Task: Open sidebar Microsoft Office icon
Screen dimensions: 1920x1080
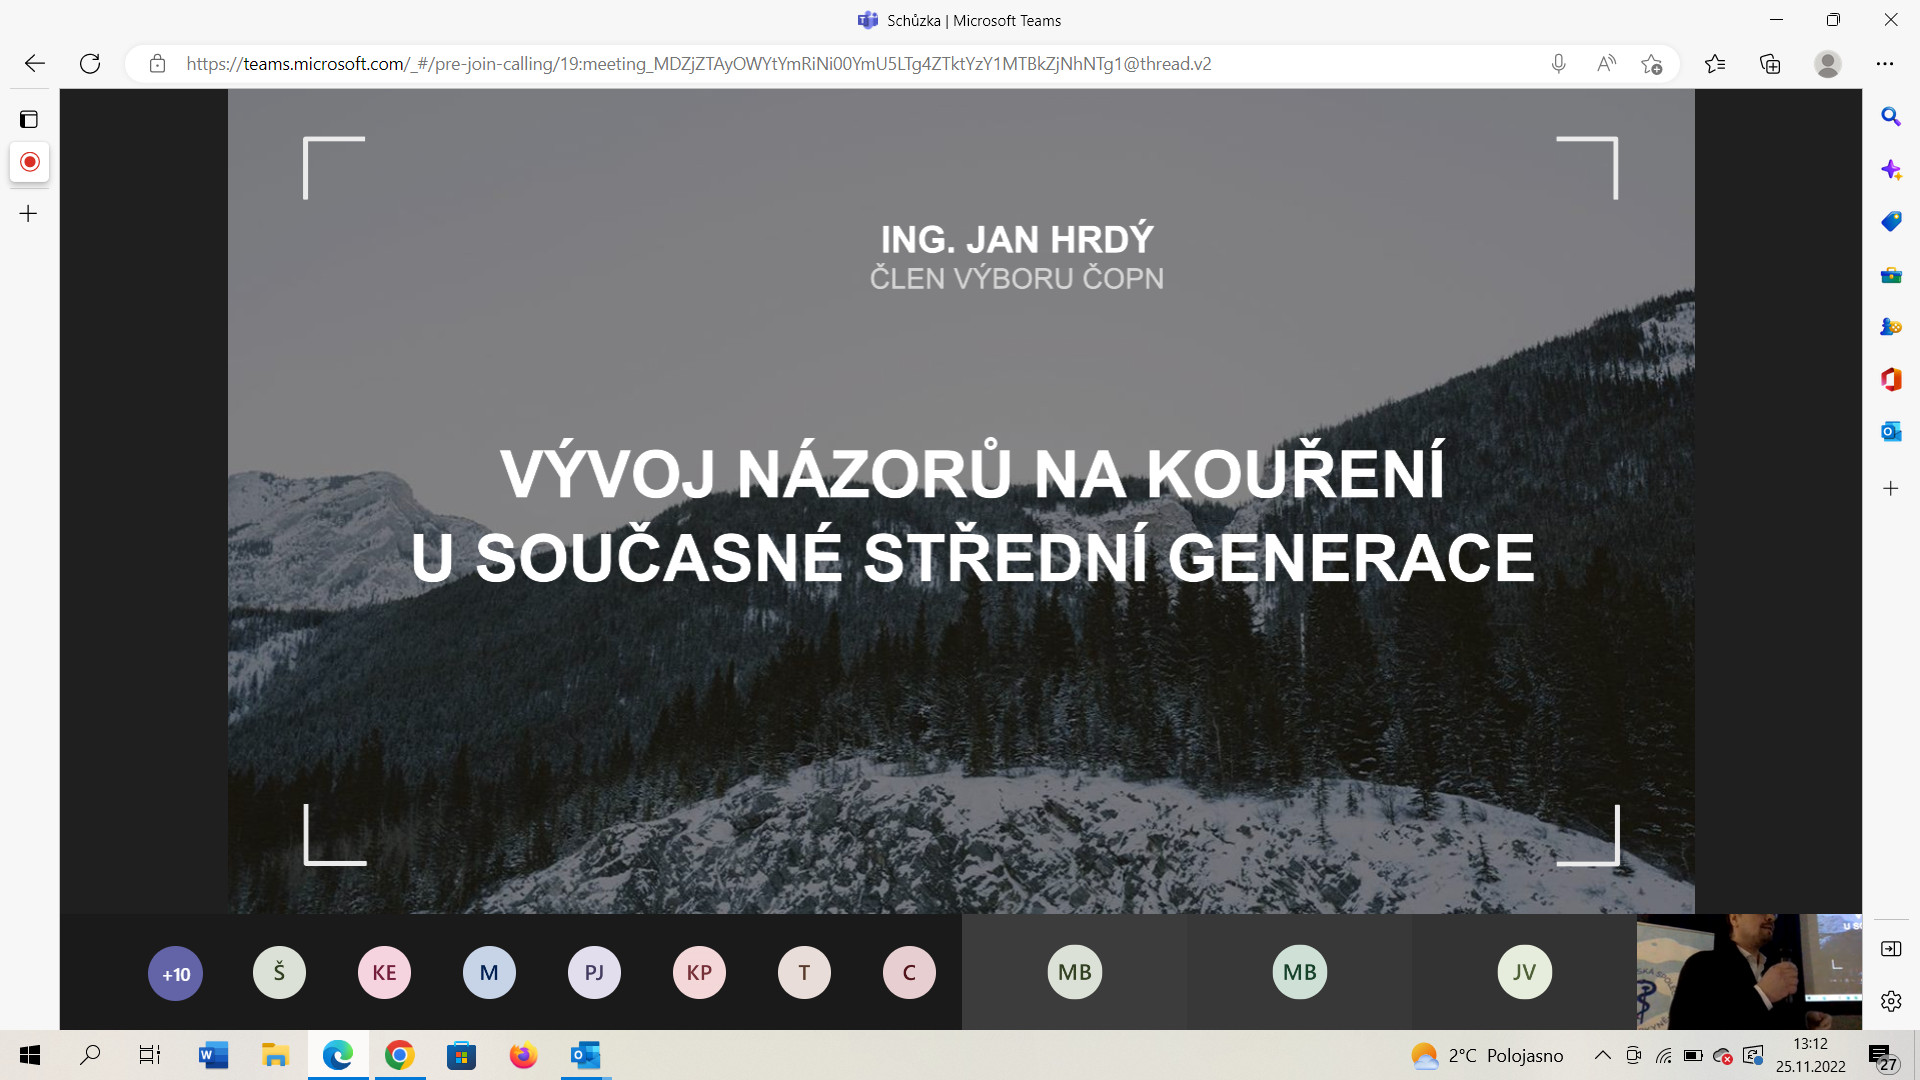Action: 1891,379
